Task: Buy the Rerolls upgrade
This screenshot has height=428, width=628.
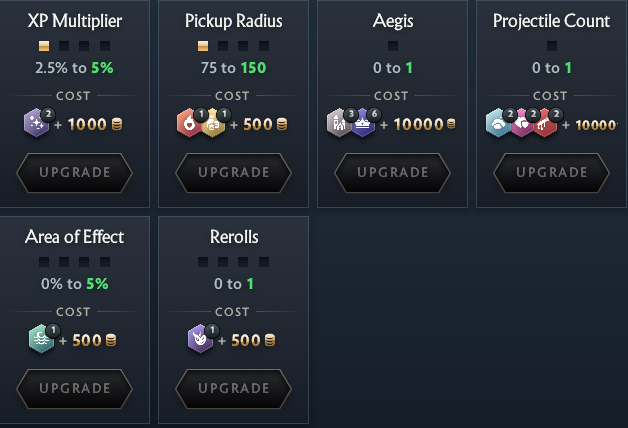Action: point(234,388)
